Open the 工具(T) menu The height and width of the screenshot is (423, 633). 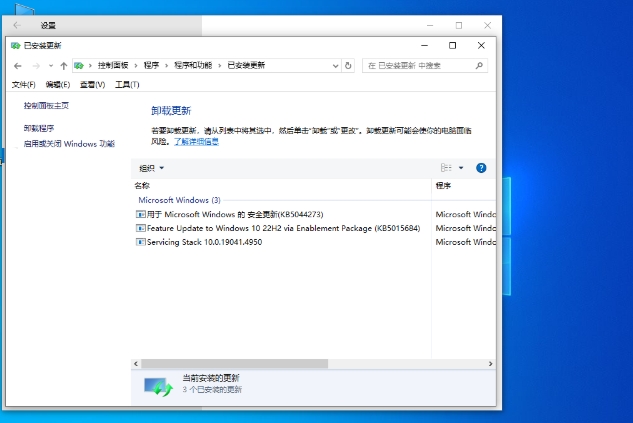coord(127,85)
